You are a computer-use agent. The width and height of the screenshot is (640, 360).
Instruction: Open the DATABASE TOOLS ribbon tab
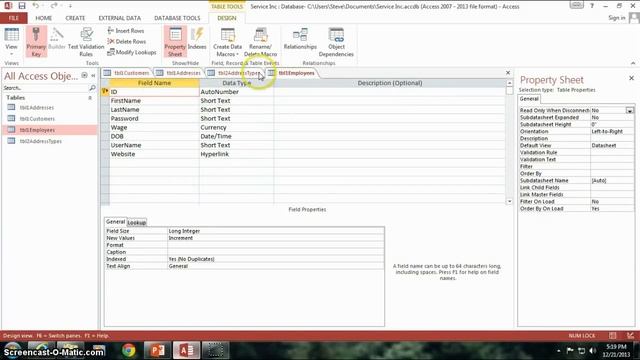point(177,18)
